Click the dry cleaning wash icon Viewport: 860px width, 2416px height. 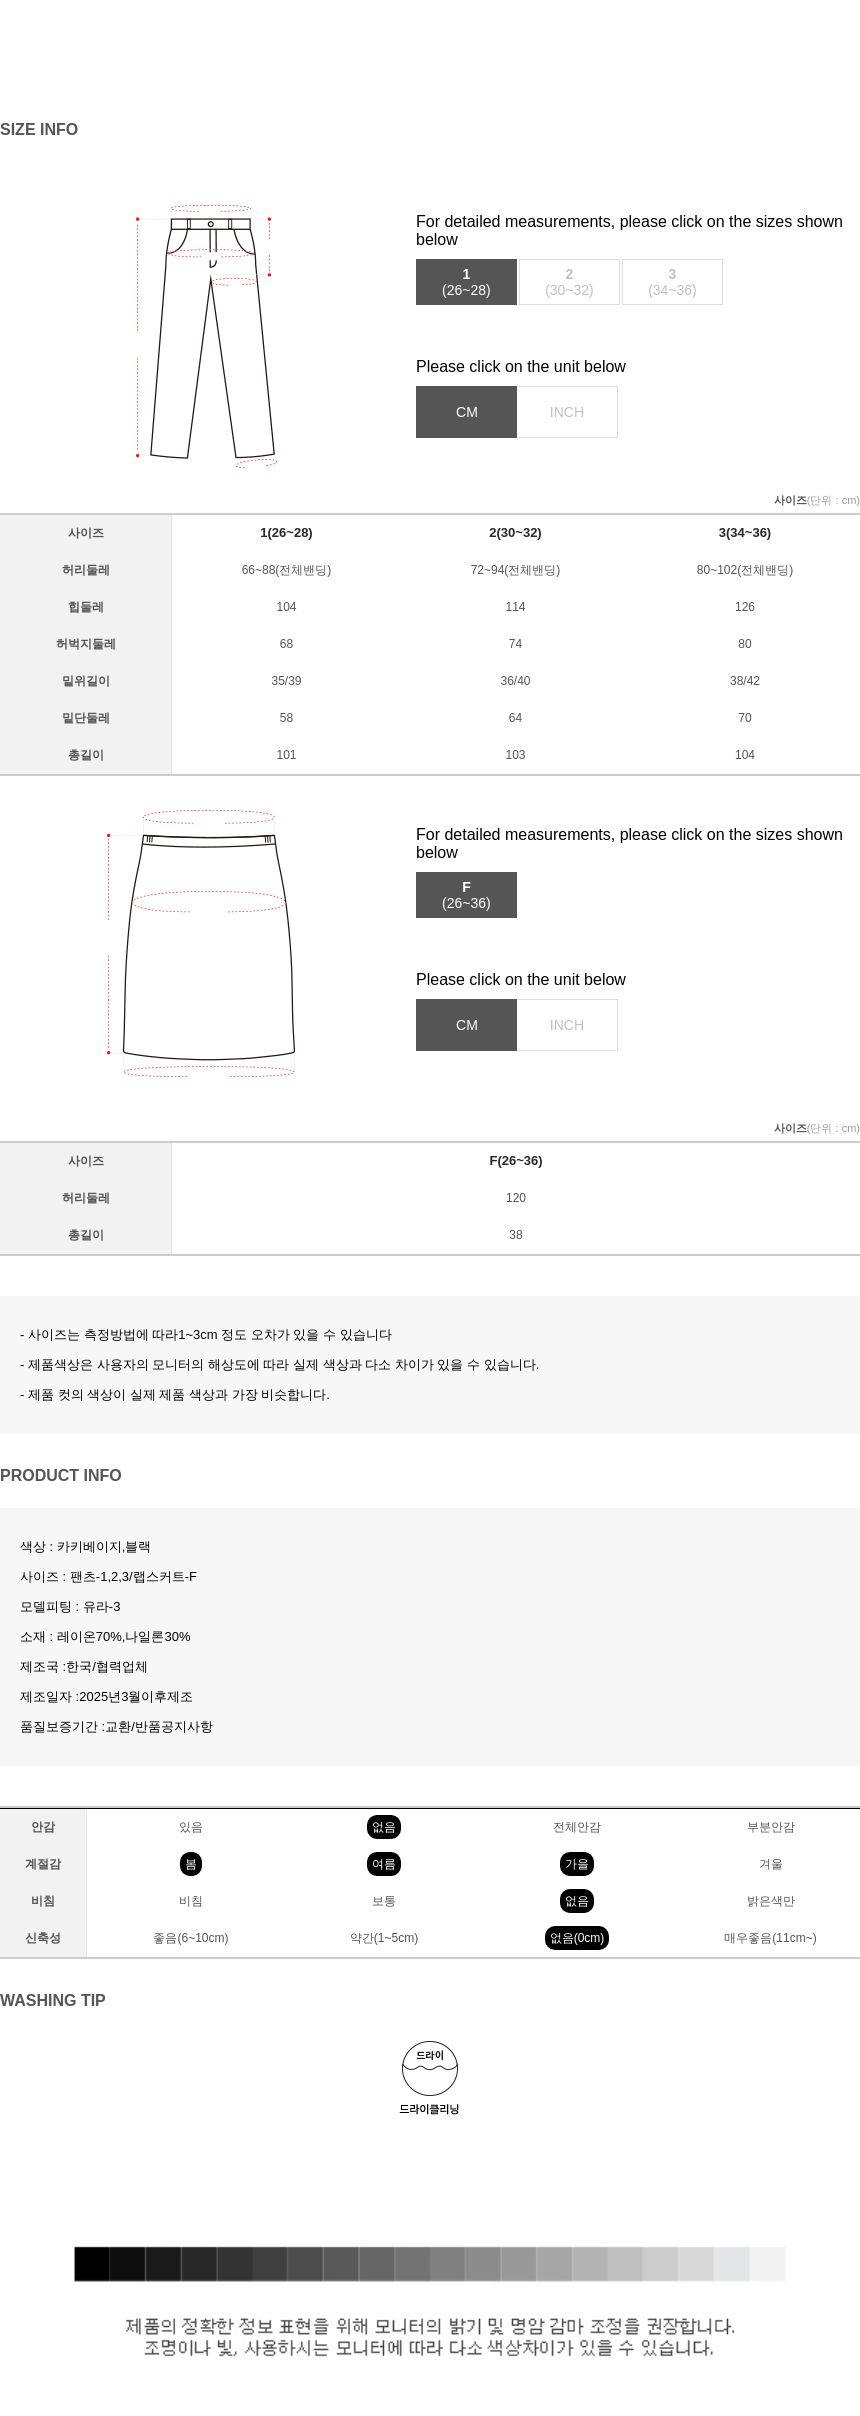(x=430, y=2068)
